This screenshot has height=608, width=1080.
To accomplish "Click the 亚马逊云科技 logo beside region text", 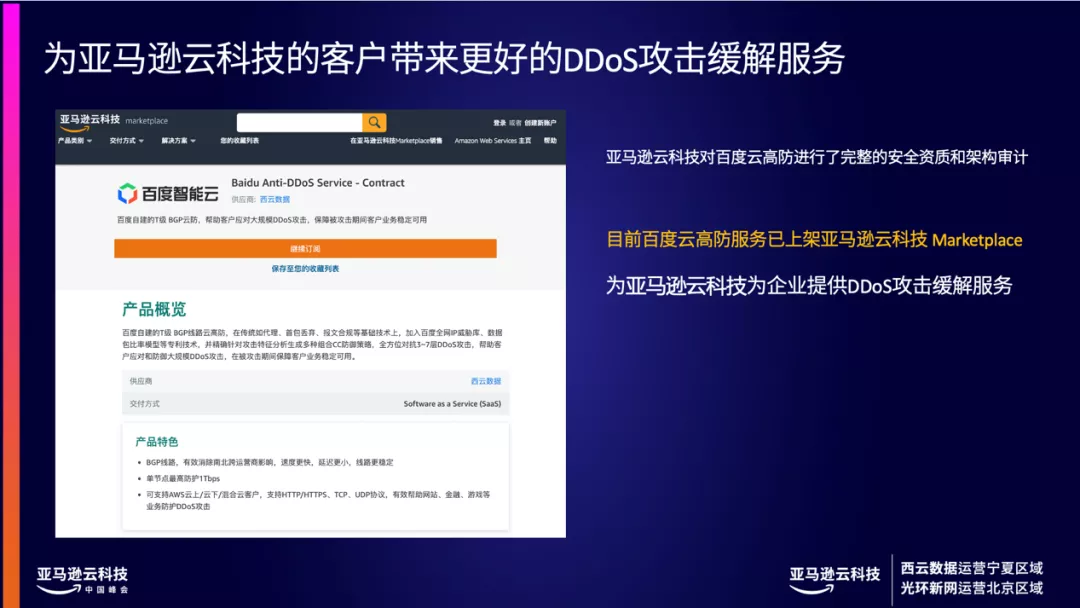I will tap(834, 579).
